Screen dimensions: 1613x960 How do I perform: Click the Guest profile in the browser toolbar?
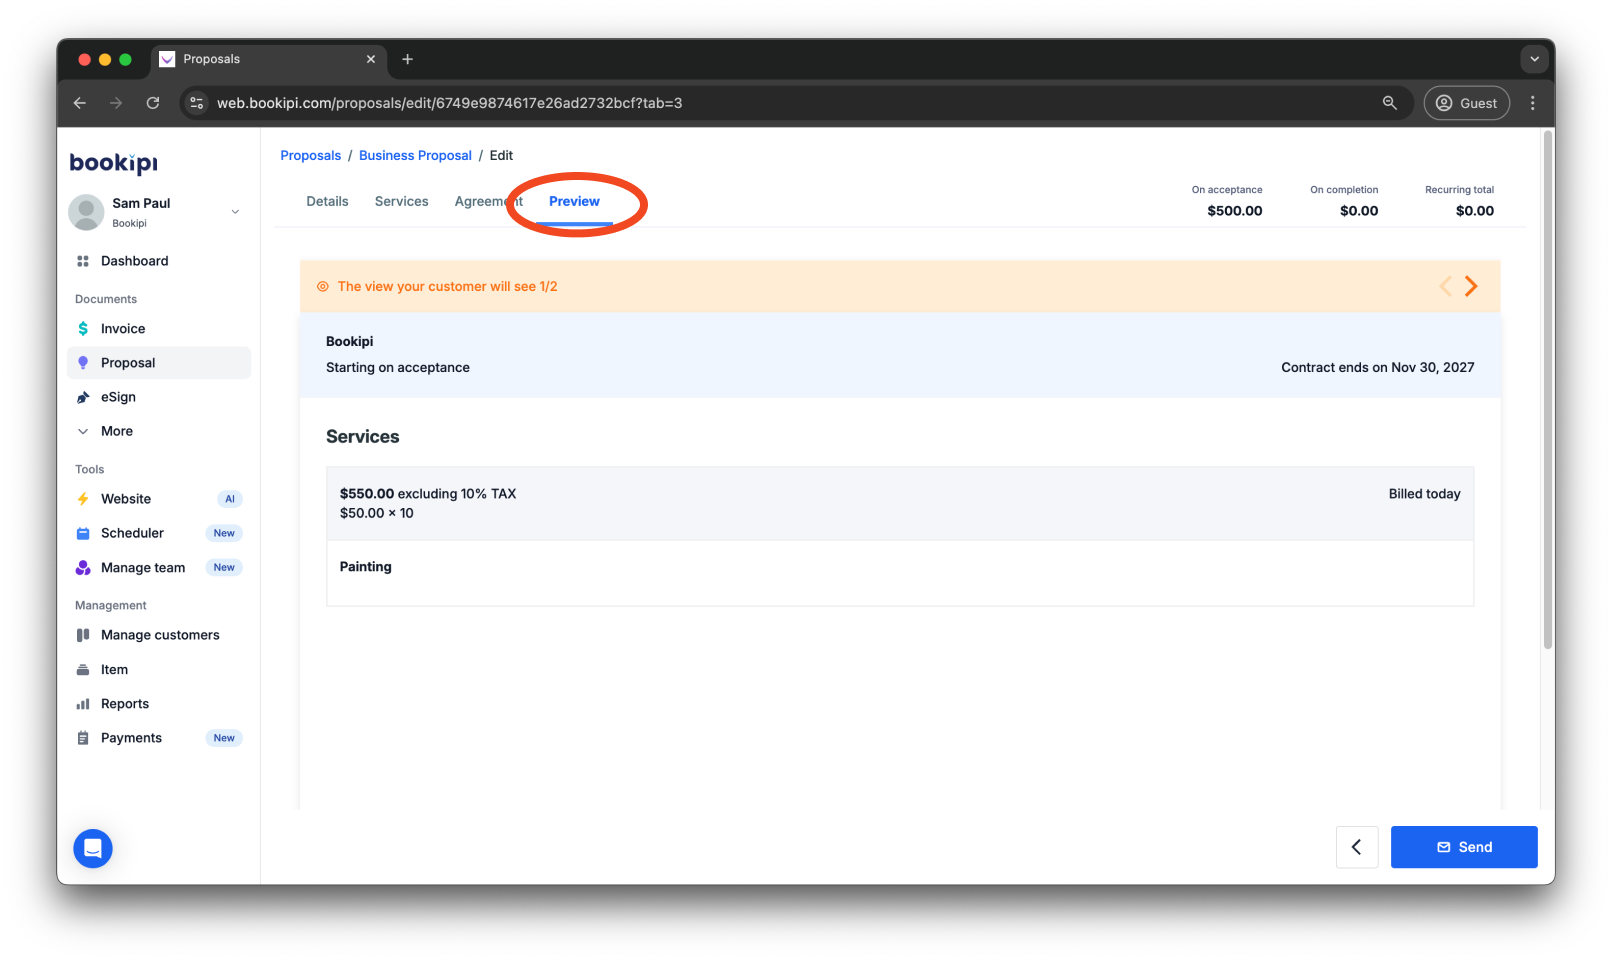1466,102
